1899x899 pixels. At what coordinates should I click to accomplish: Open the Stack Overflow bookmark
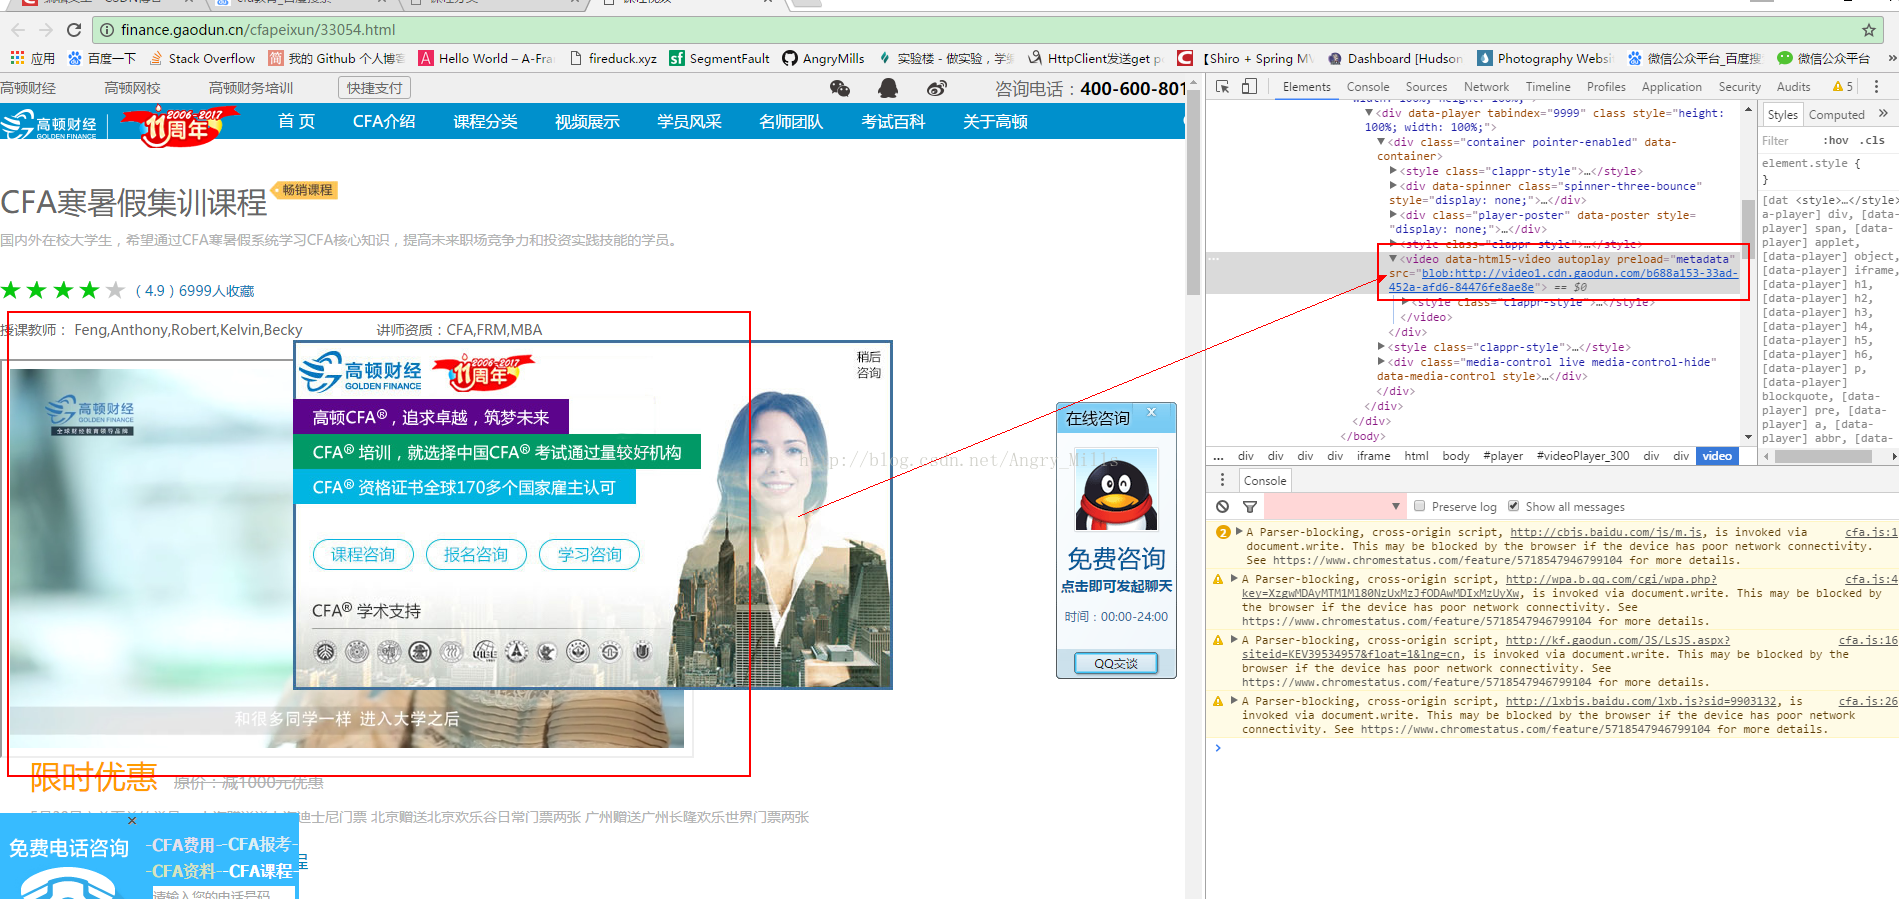202,58
